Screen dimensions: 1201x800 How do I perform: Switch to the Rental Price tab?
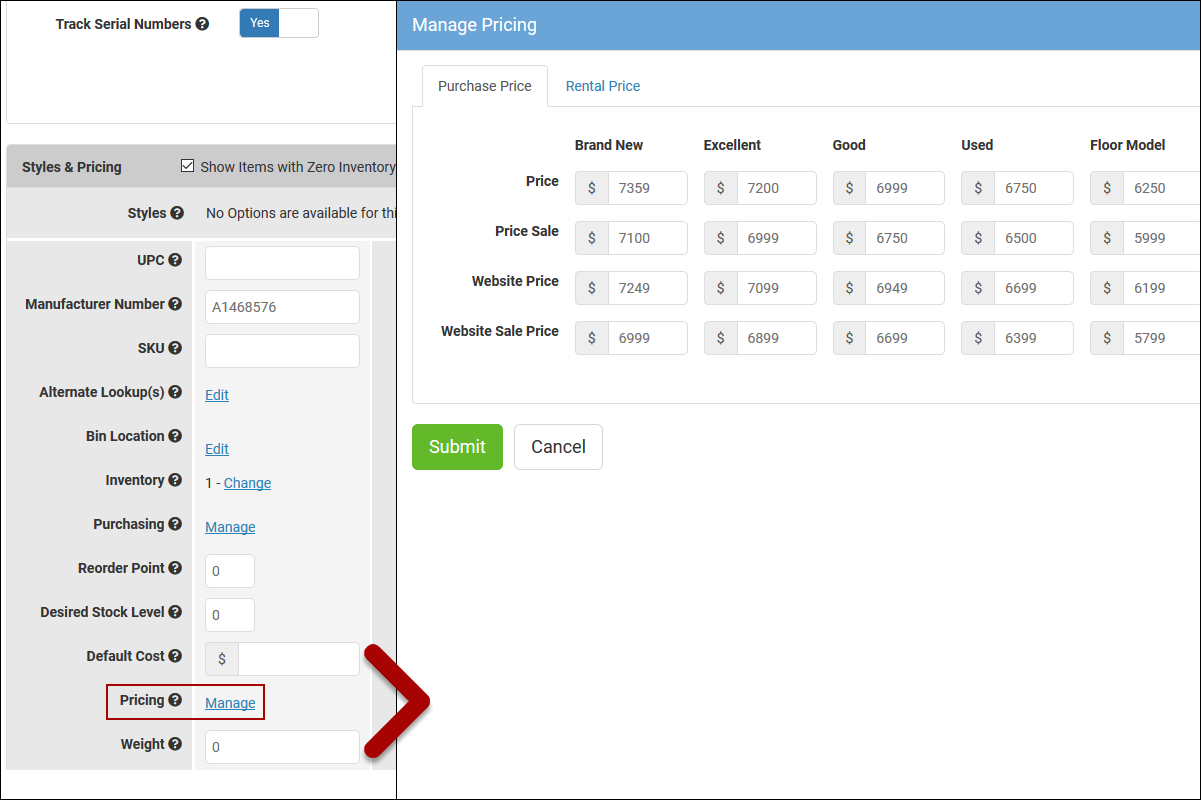pos(602,86)
